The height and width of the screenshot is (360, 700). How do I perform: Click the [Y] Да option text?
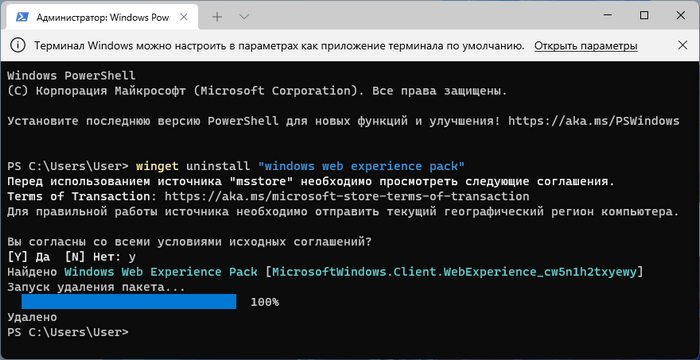tap(29, 257)
